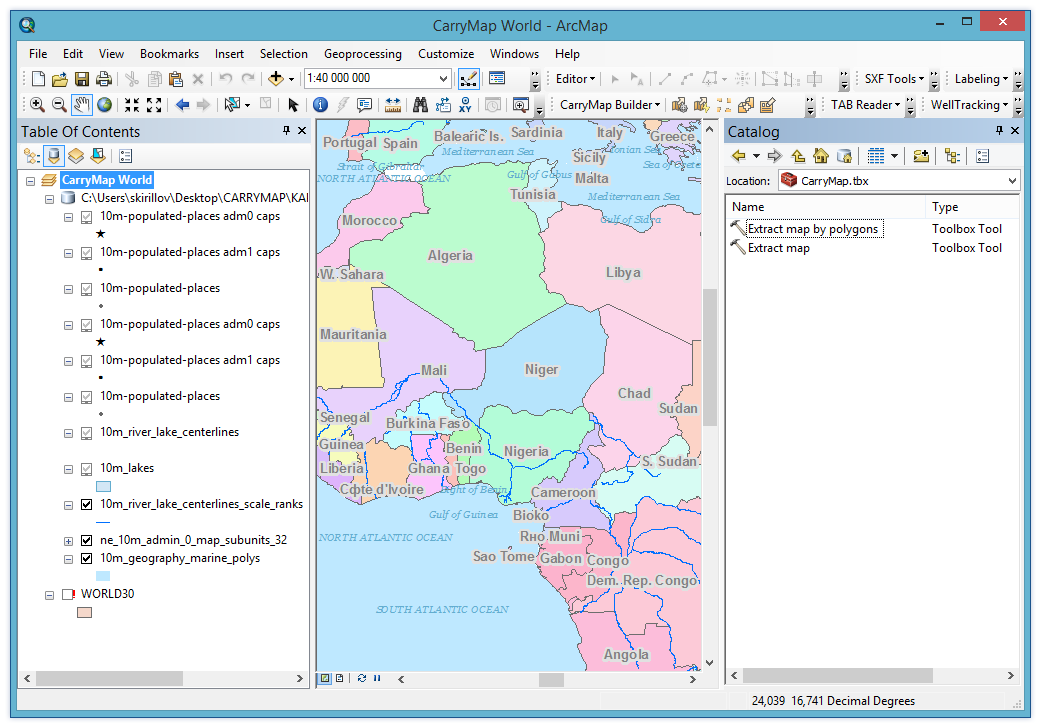Click Fixed Zoom Out arrows icon

[x=154, y=105]
